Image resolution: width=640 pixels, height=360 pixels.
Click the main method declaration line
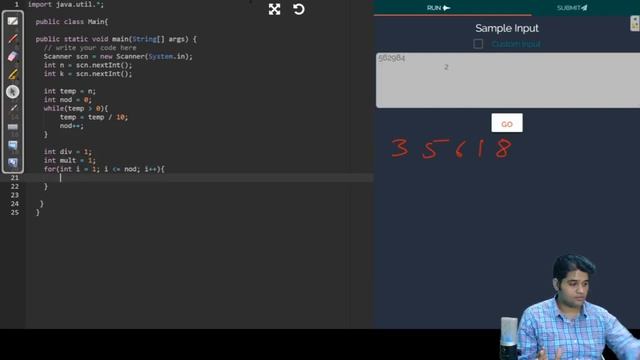click(x=116, y=39)
